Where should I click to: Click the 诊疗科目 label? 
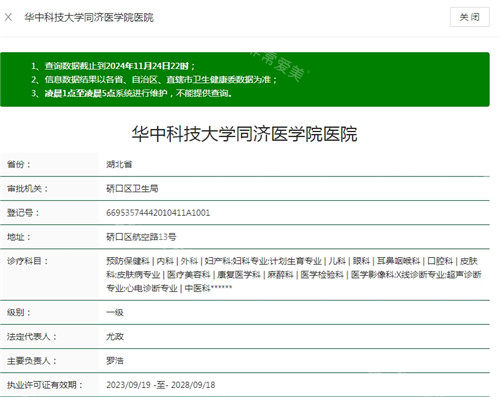point(28,261)
